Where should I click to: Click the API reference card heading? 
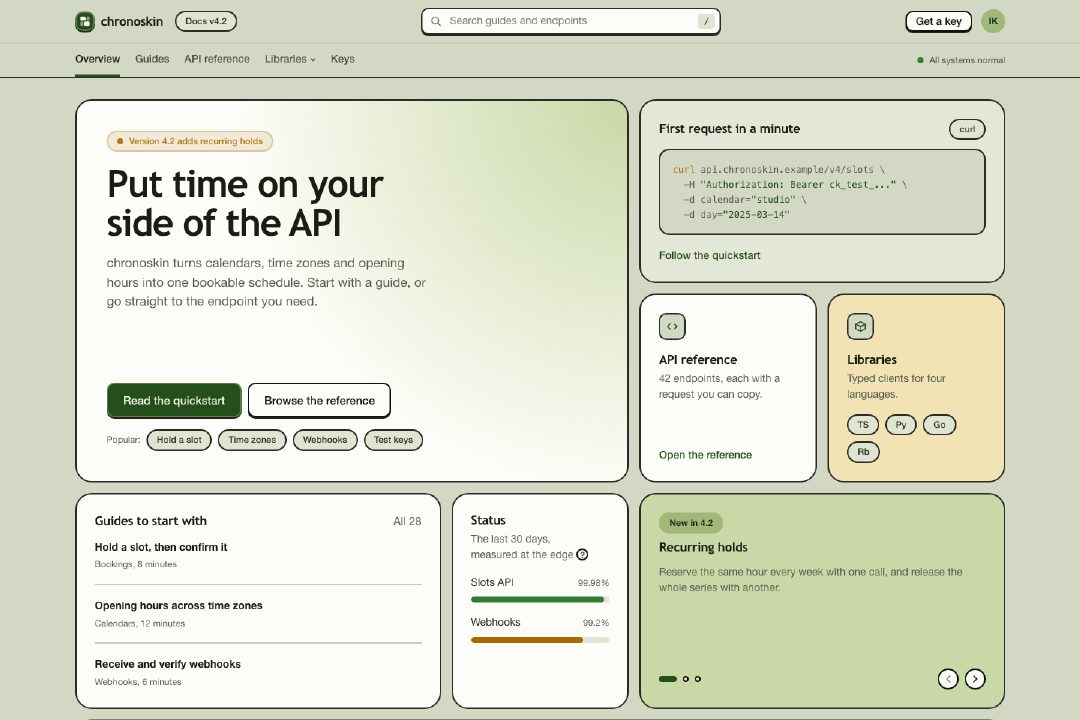coord(698,360)
